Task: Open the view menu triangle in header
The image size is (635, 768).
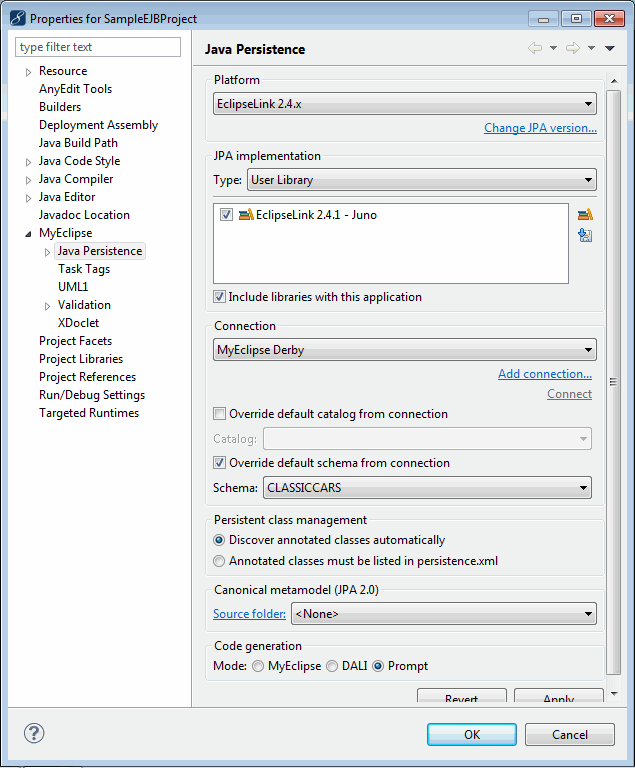Action: tap(610, 49)
